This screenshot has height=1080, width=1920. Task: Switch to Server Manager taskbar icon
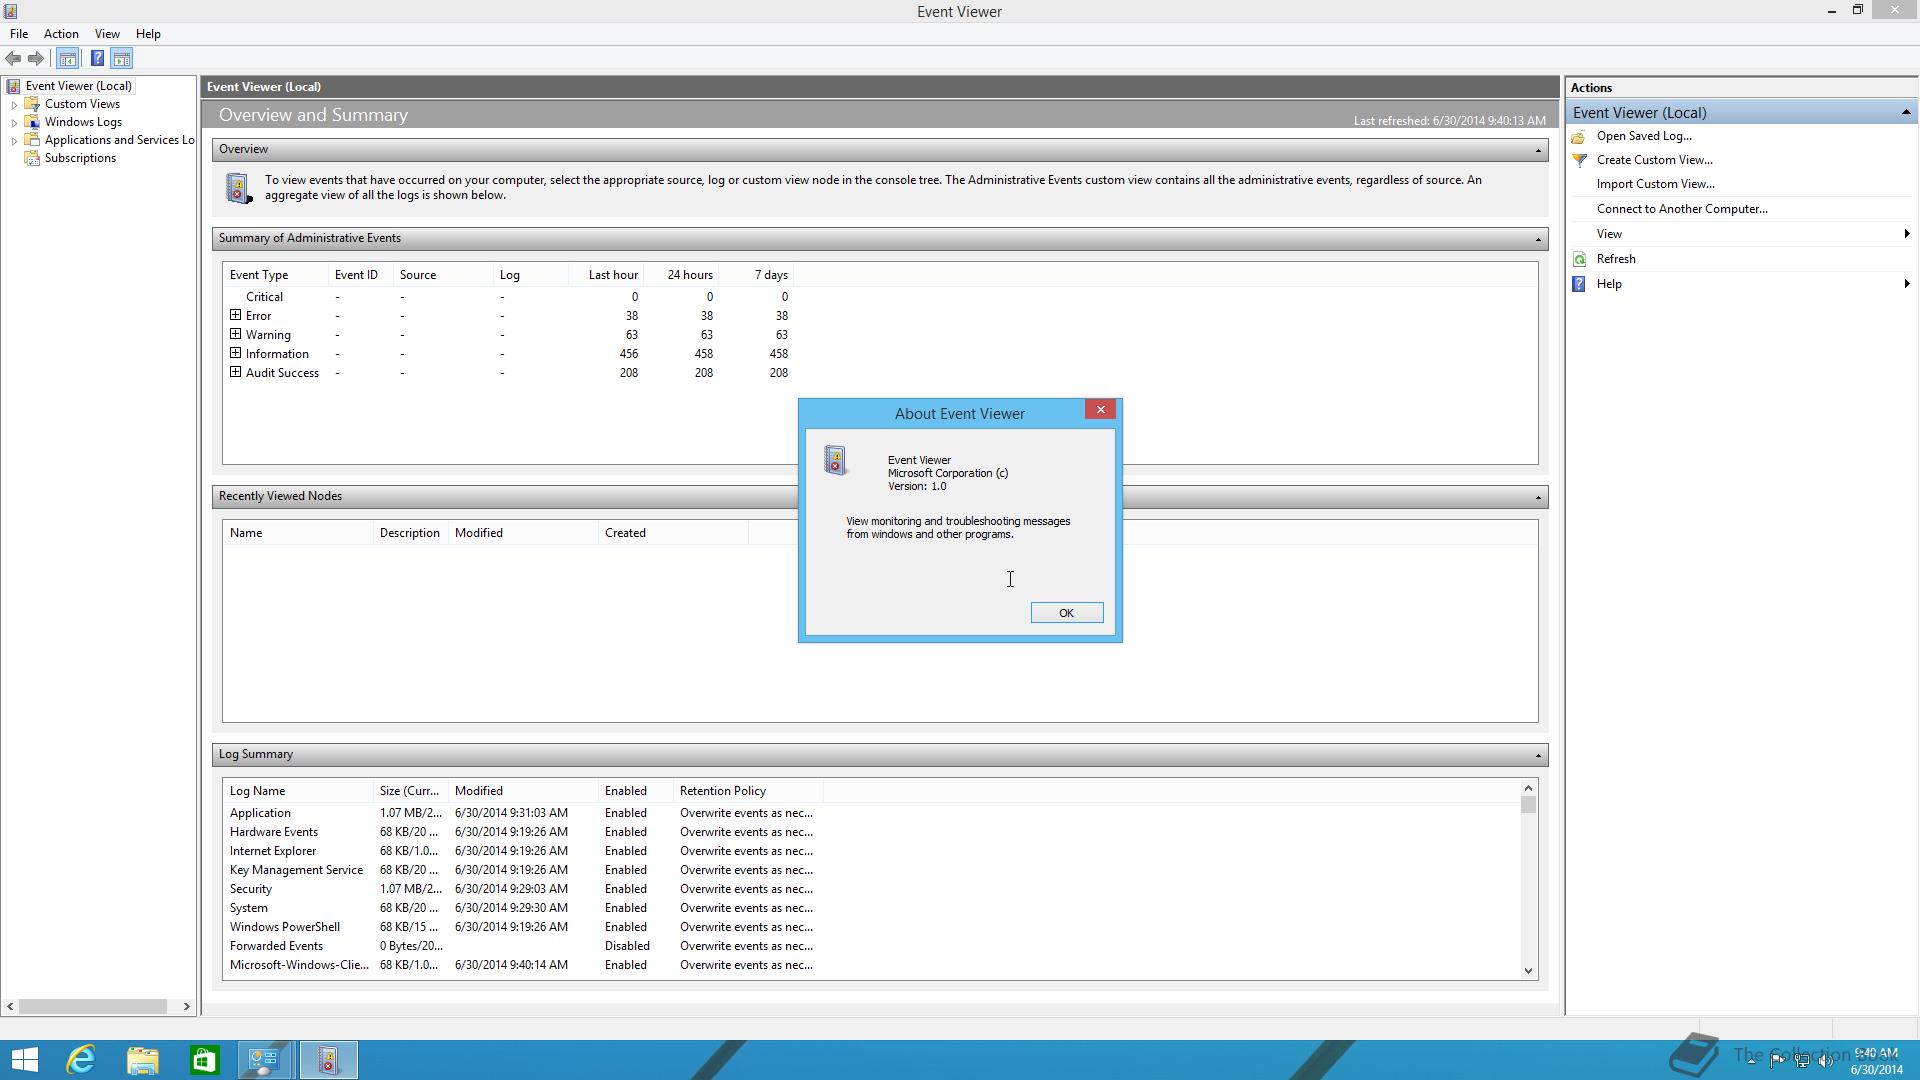click(x=265, y=1060)
